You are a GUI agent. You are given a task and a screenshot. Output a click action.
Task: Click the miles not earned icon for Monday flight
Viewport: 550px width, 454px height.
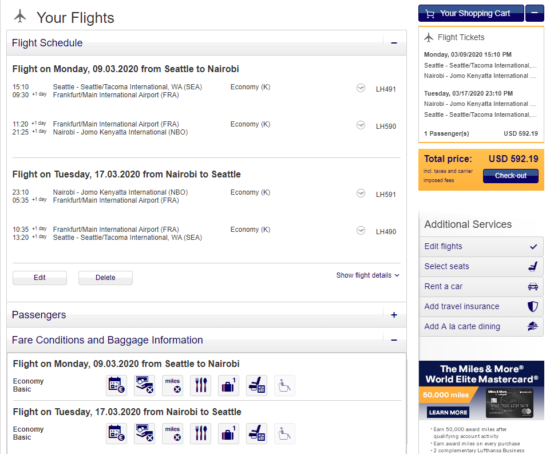[x=173, y=386]
